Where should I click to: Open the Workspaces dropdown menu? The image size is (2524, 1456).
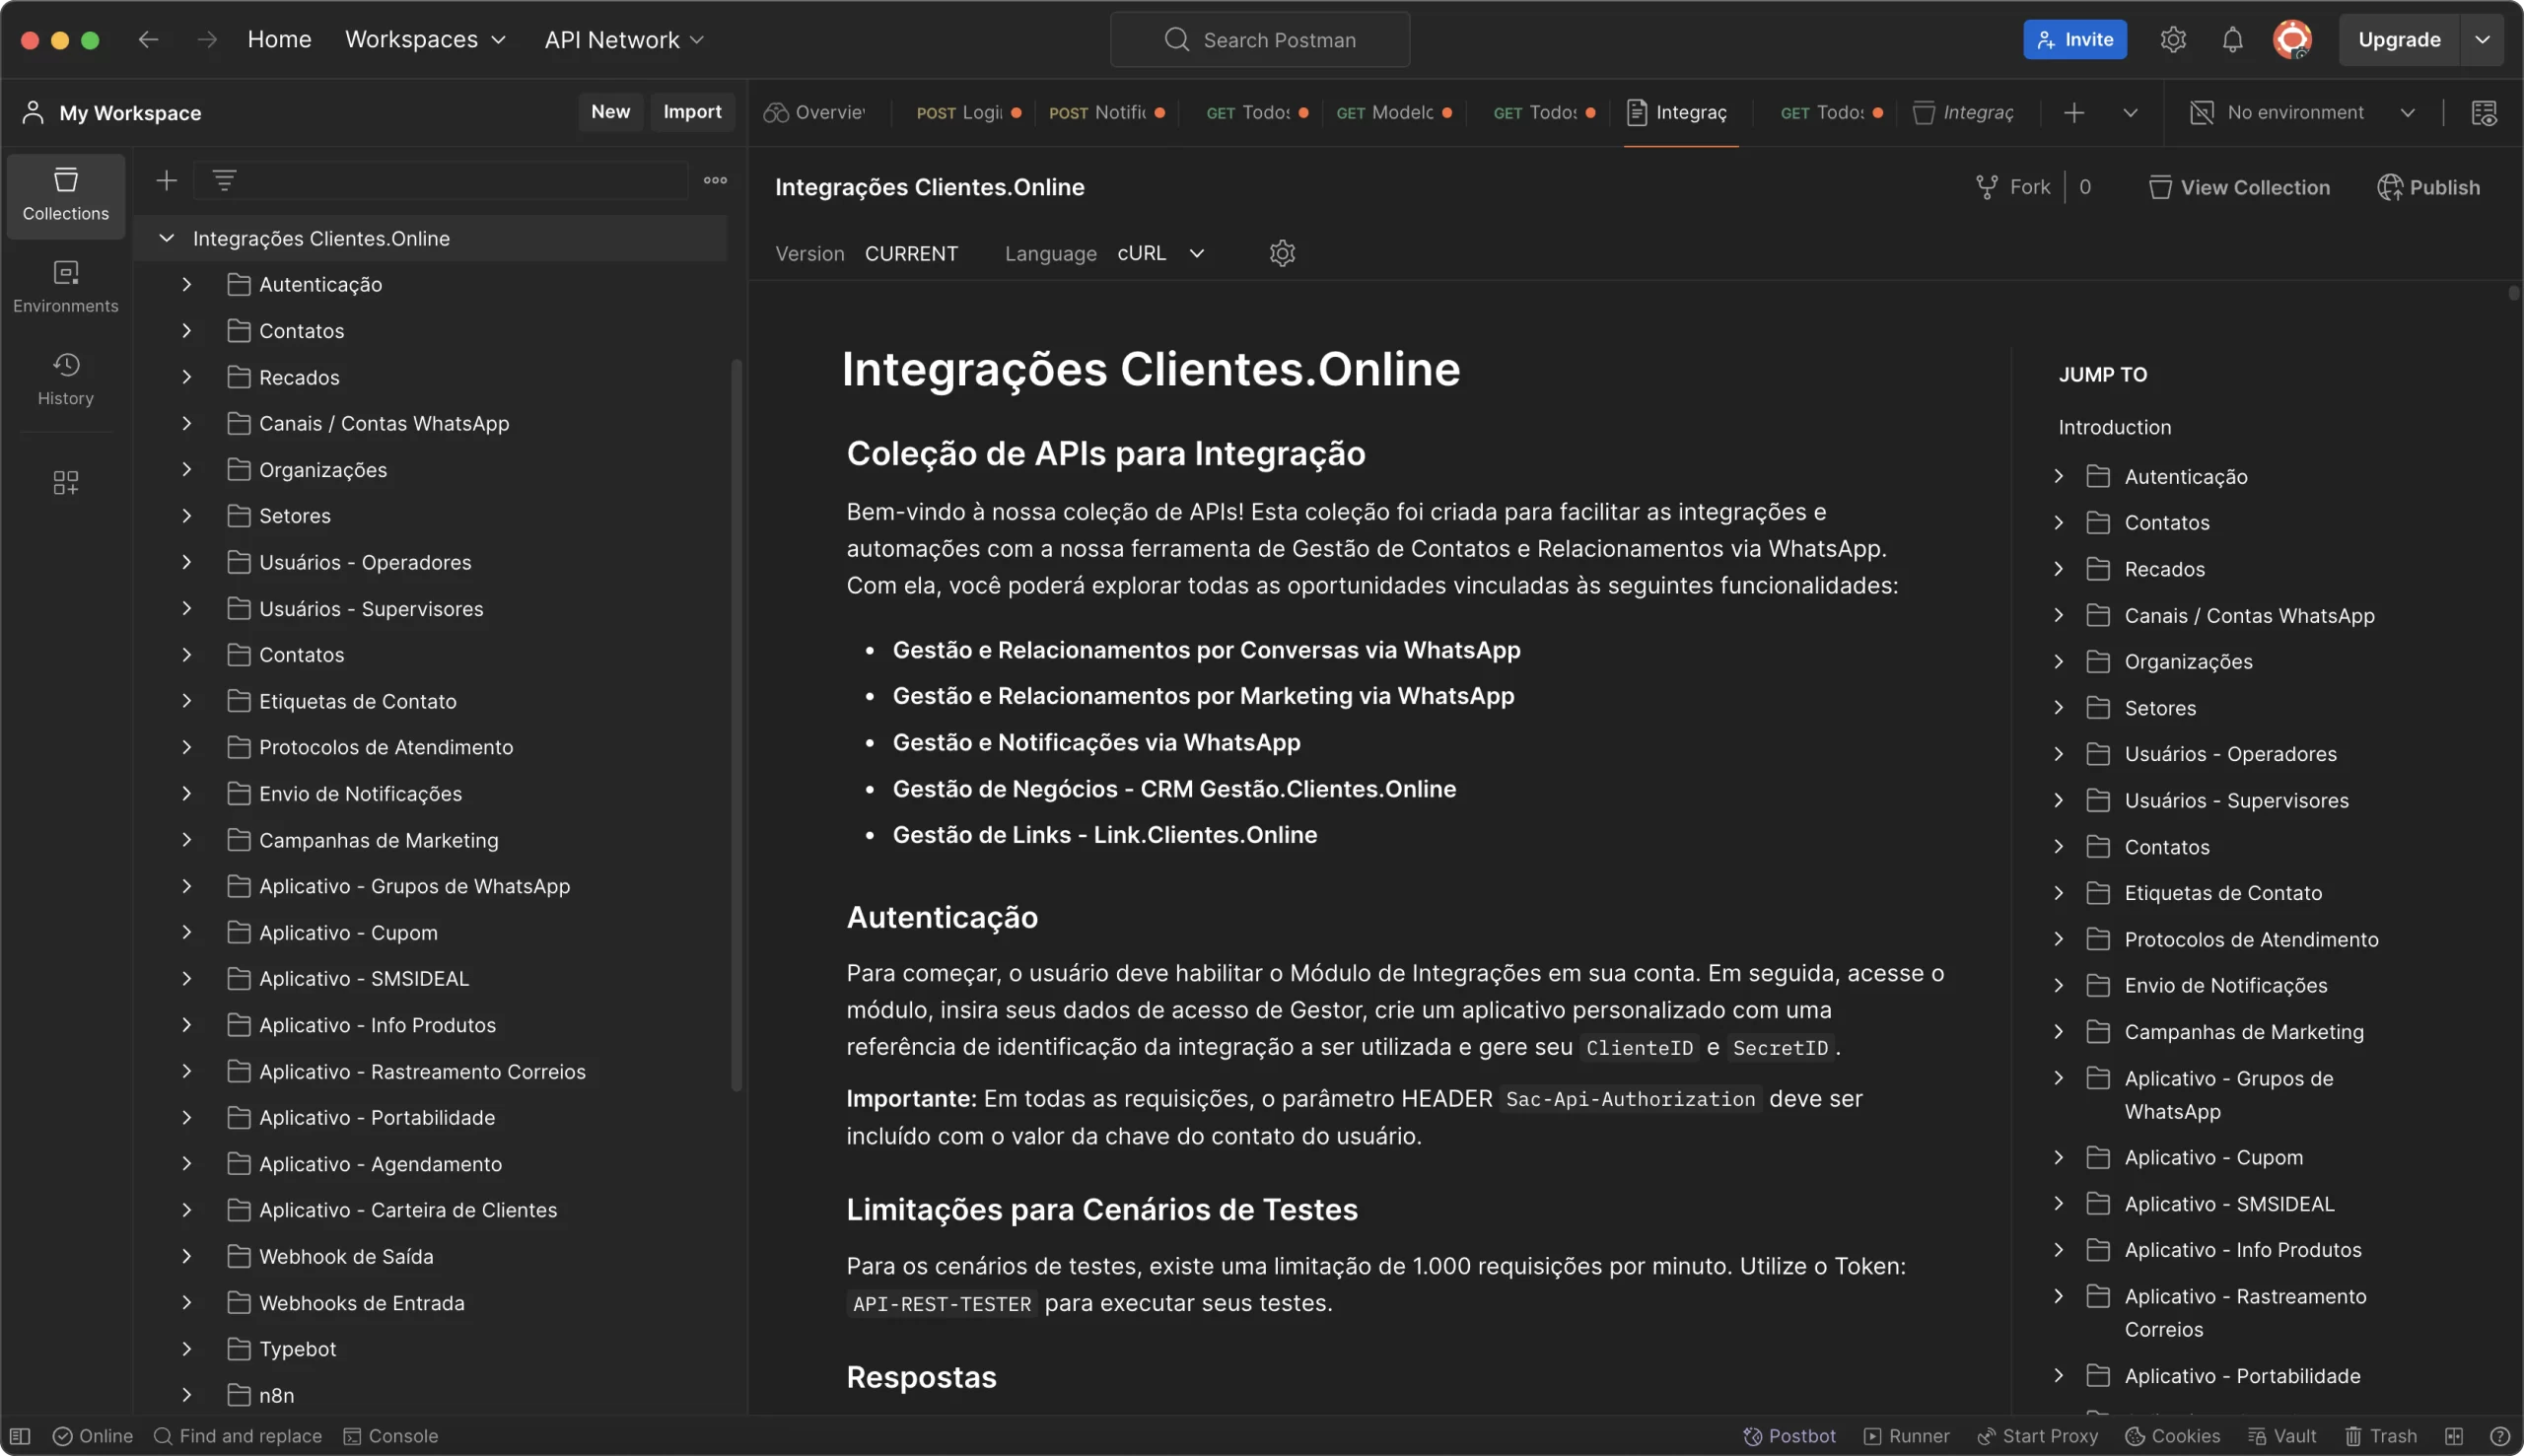tap(426, 39)
